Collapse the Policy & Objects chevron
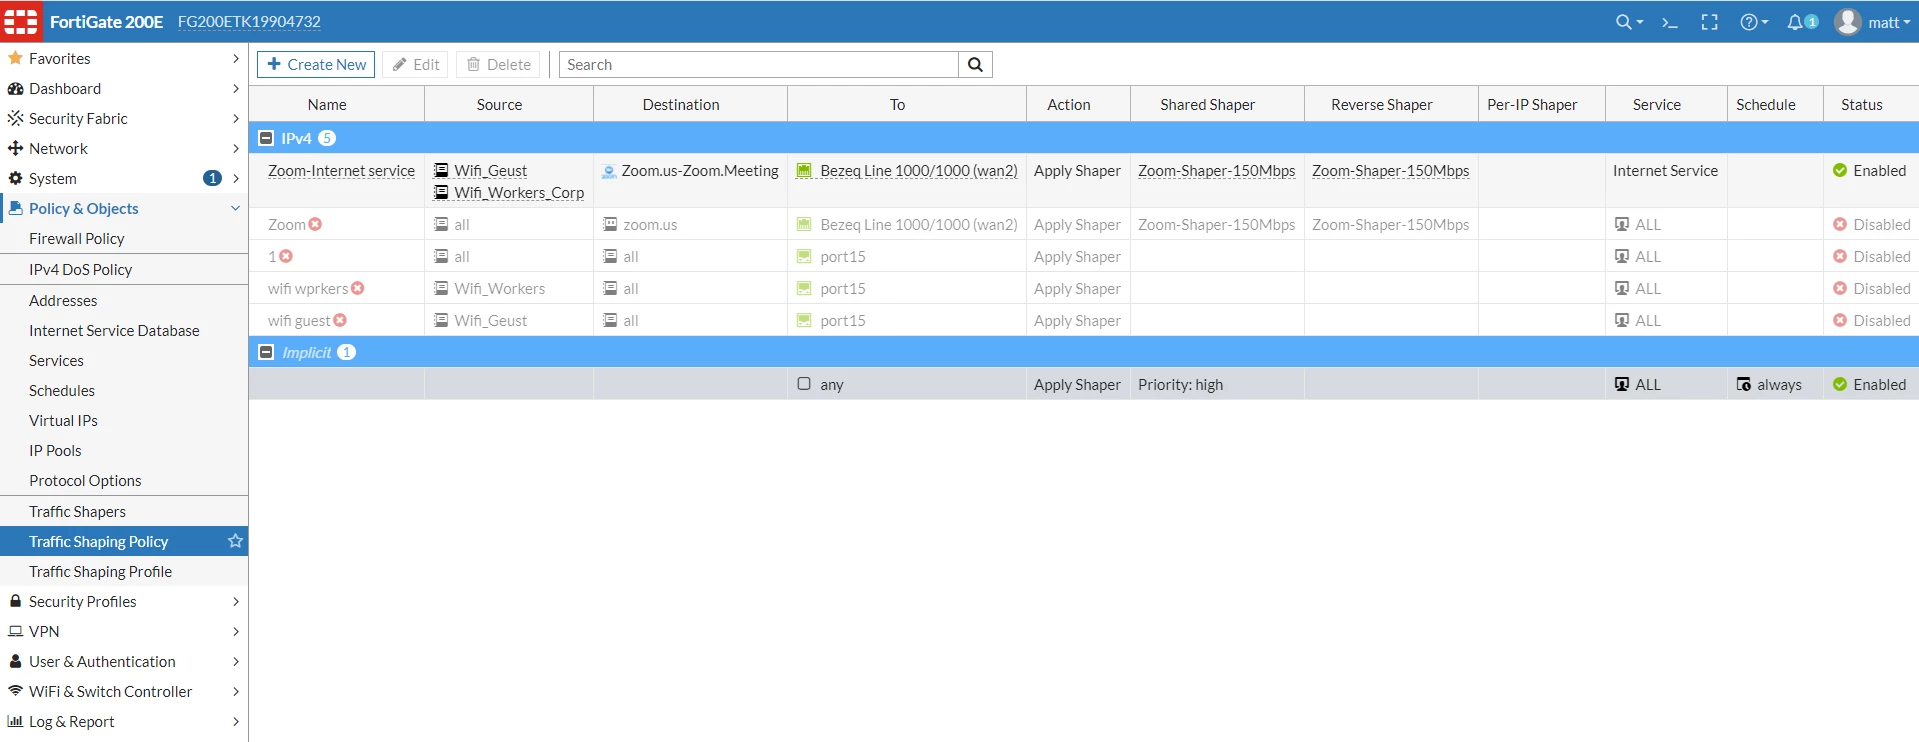1919x742 pixels. coord(235,208)
